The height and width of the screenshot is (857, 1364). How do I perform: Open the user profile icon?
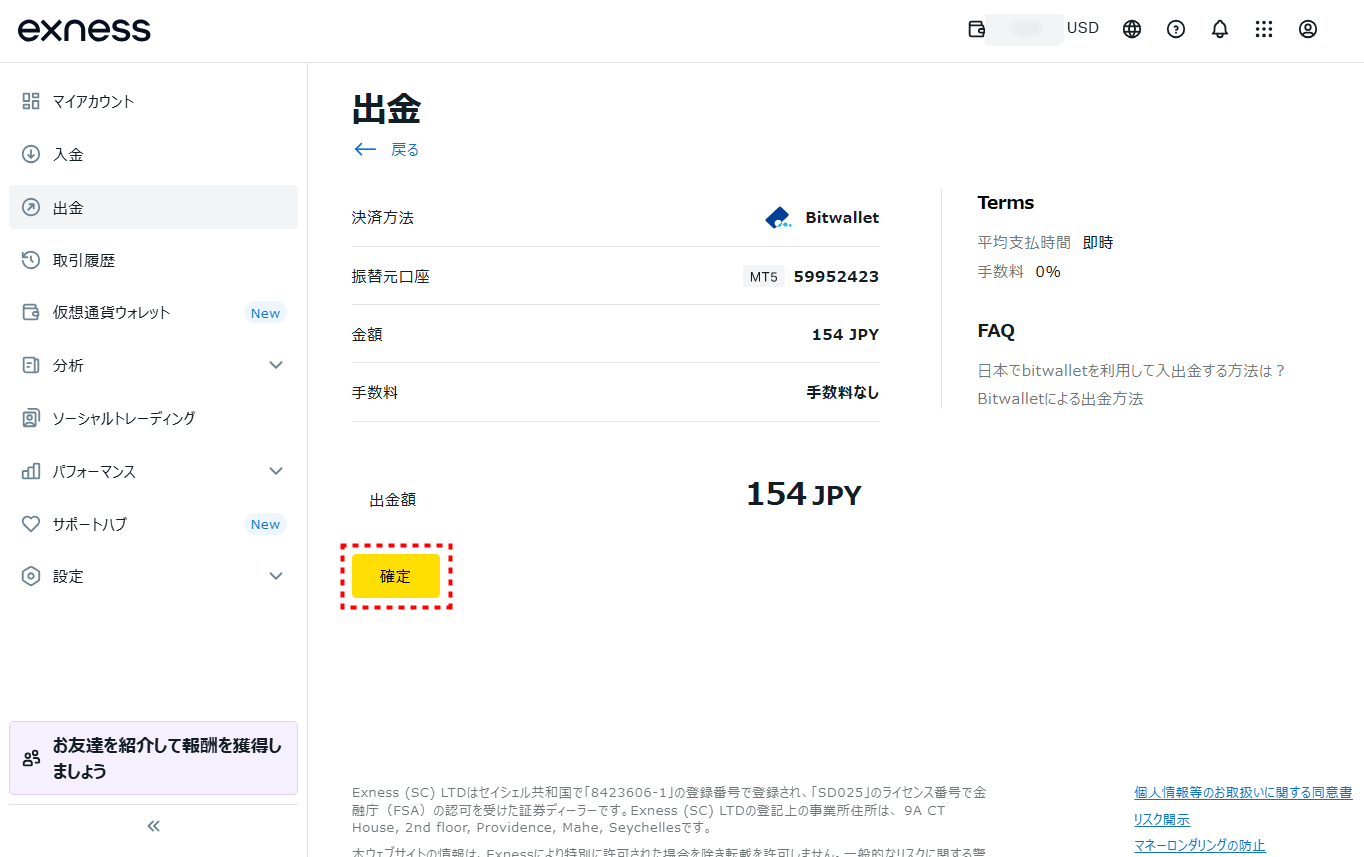point(1308,29)
